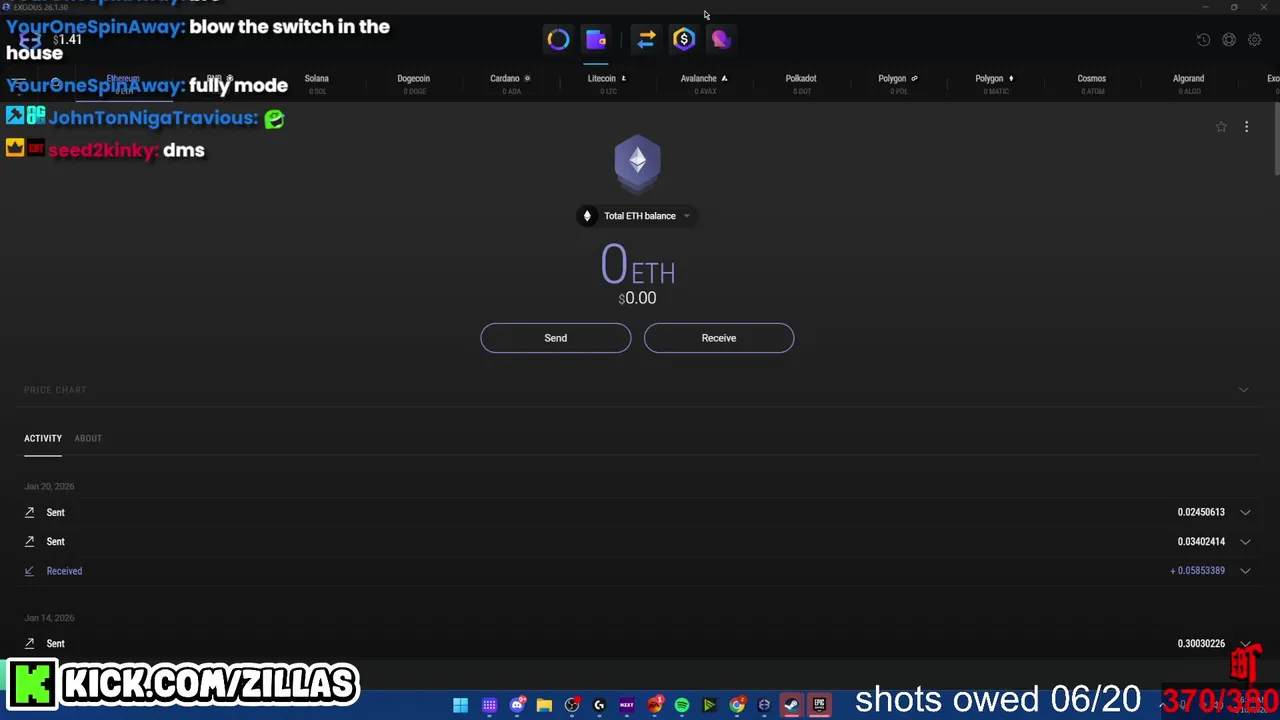Open the Exchange swap arrows icon

[646, 39]
